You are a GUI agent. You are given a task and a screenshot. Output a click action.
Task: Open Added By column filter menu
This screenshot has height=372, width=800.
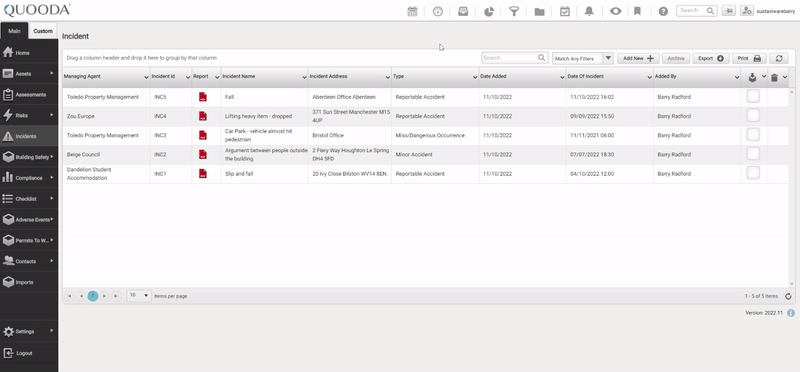(x=737, y=78)
